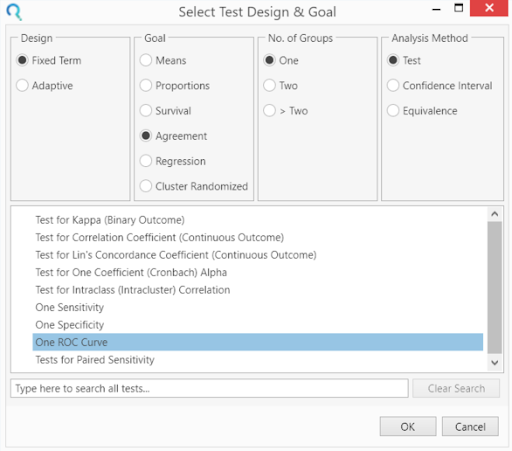
Task: Set number of groups to Two
Action: pyautogui.click(x=269, y=86)
